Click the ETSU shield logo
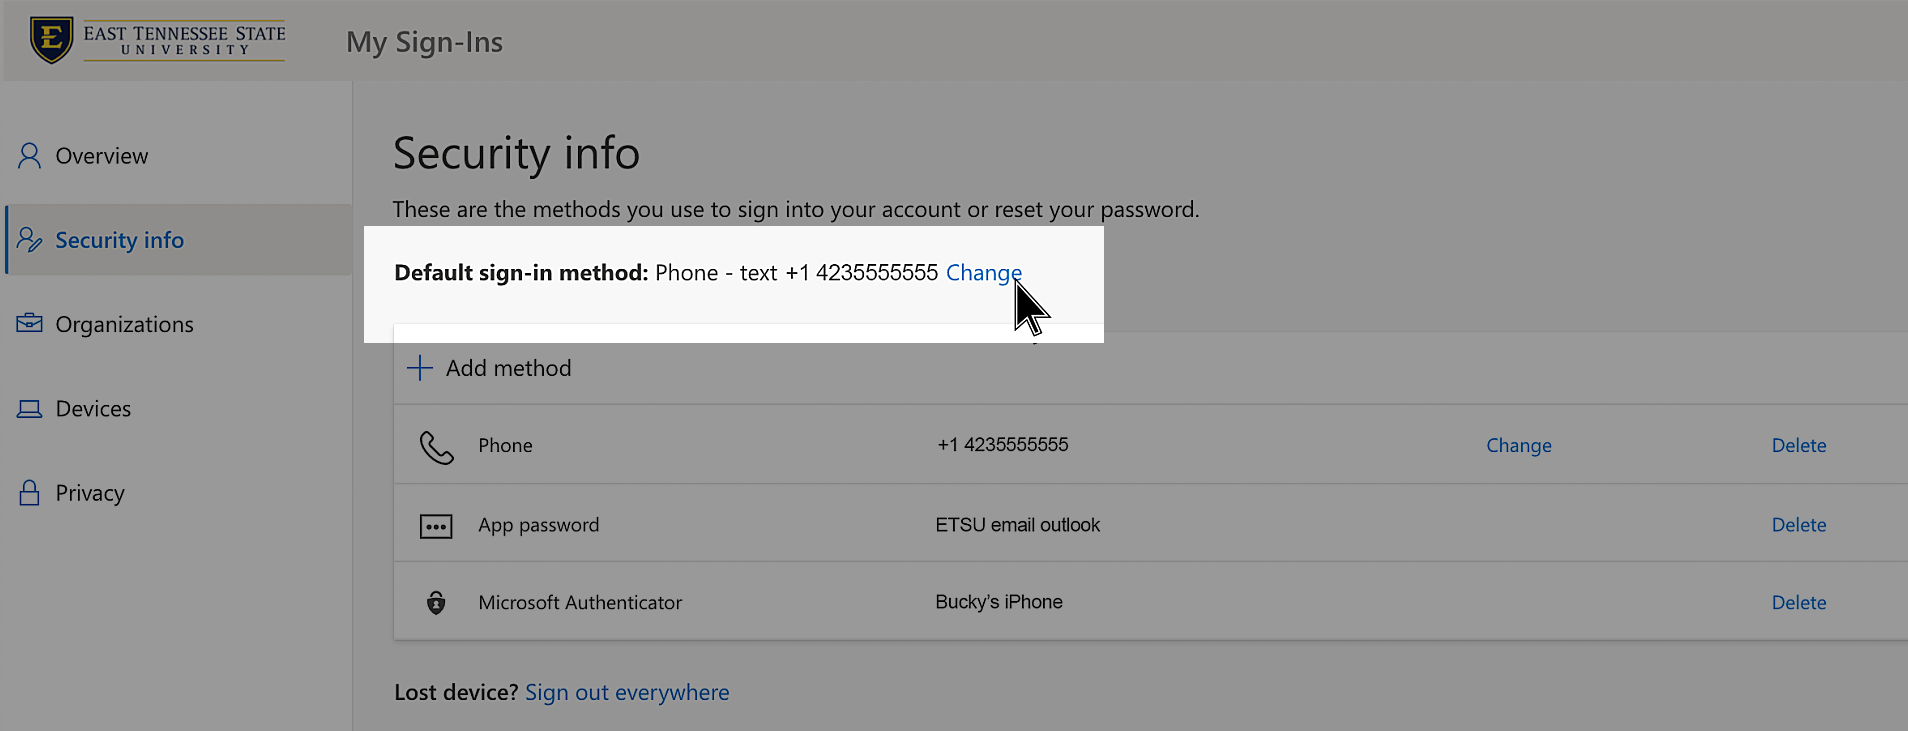This screenshot has height=731, width=1908. click(x=51, y=40)
